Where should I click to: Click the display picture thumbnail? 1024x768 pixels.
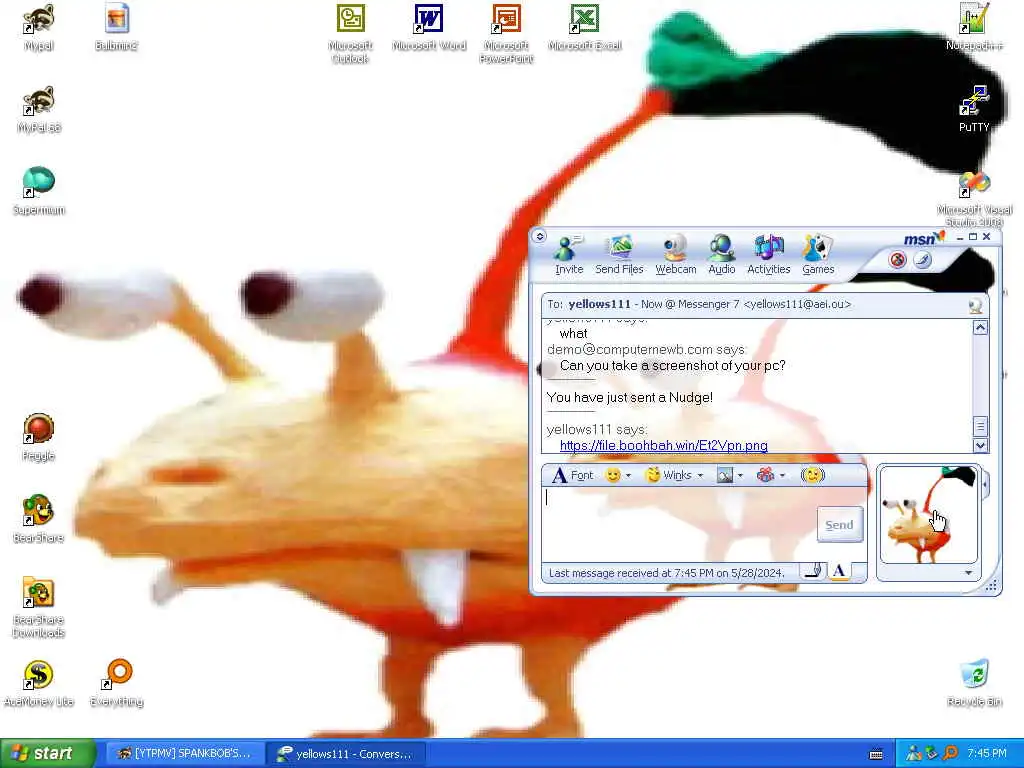point(928,515)
